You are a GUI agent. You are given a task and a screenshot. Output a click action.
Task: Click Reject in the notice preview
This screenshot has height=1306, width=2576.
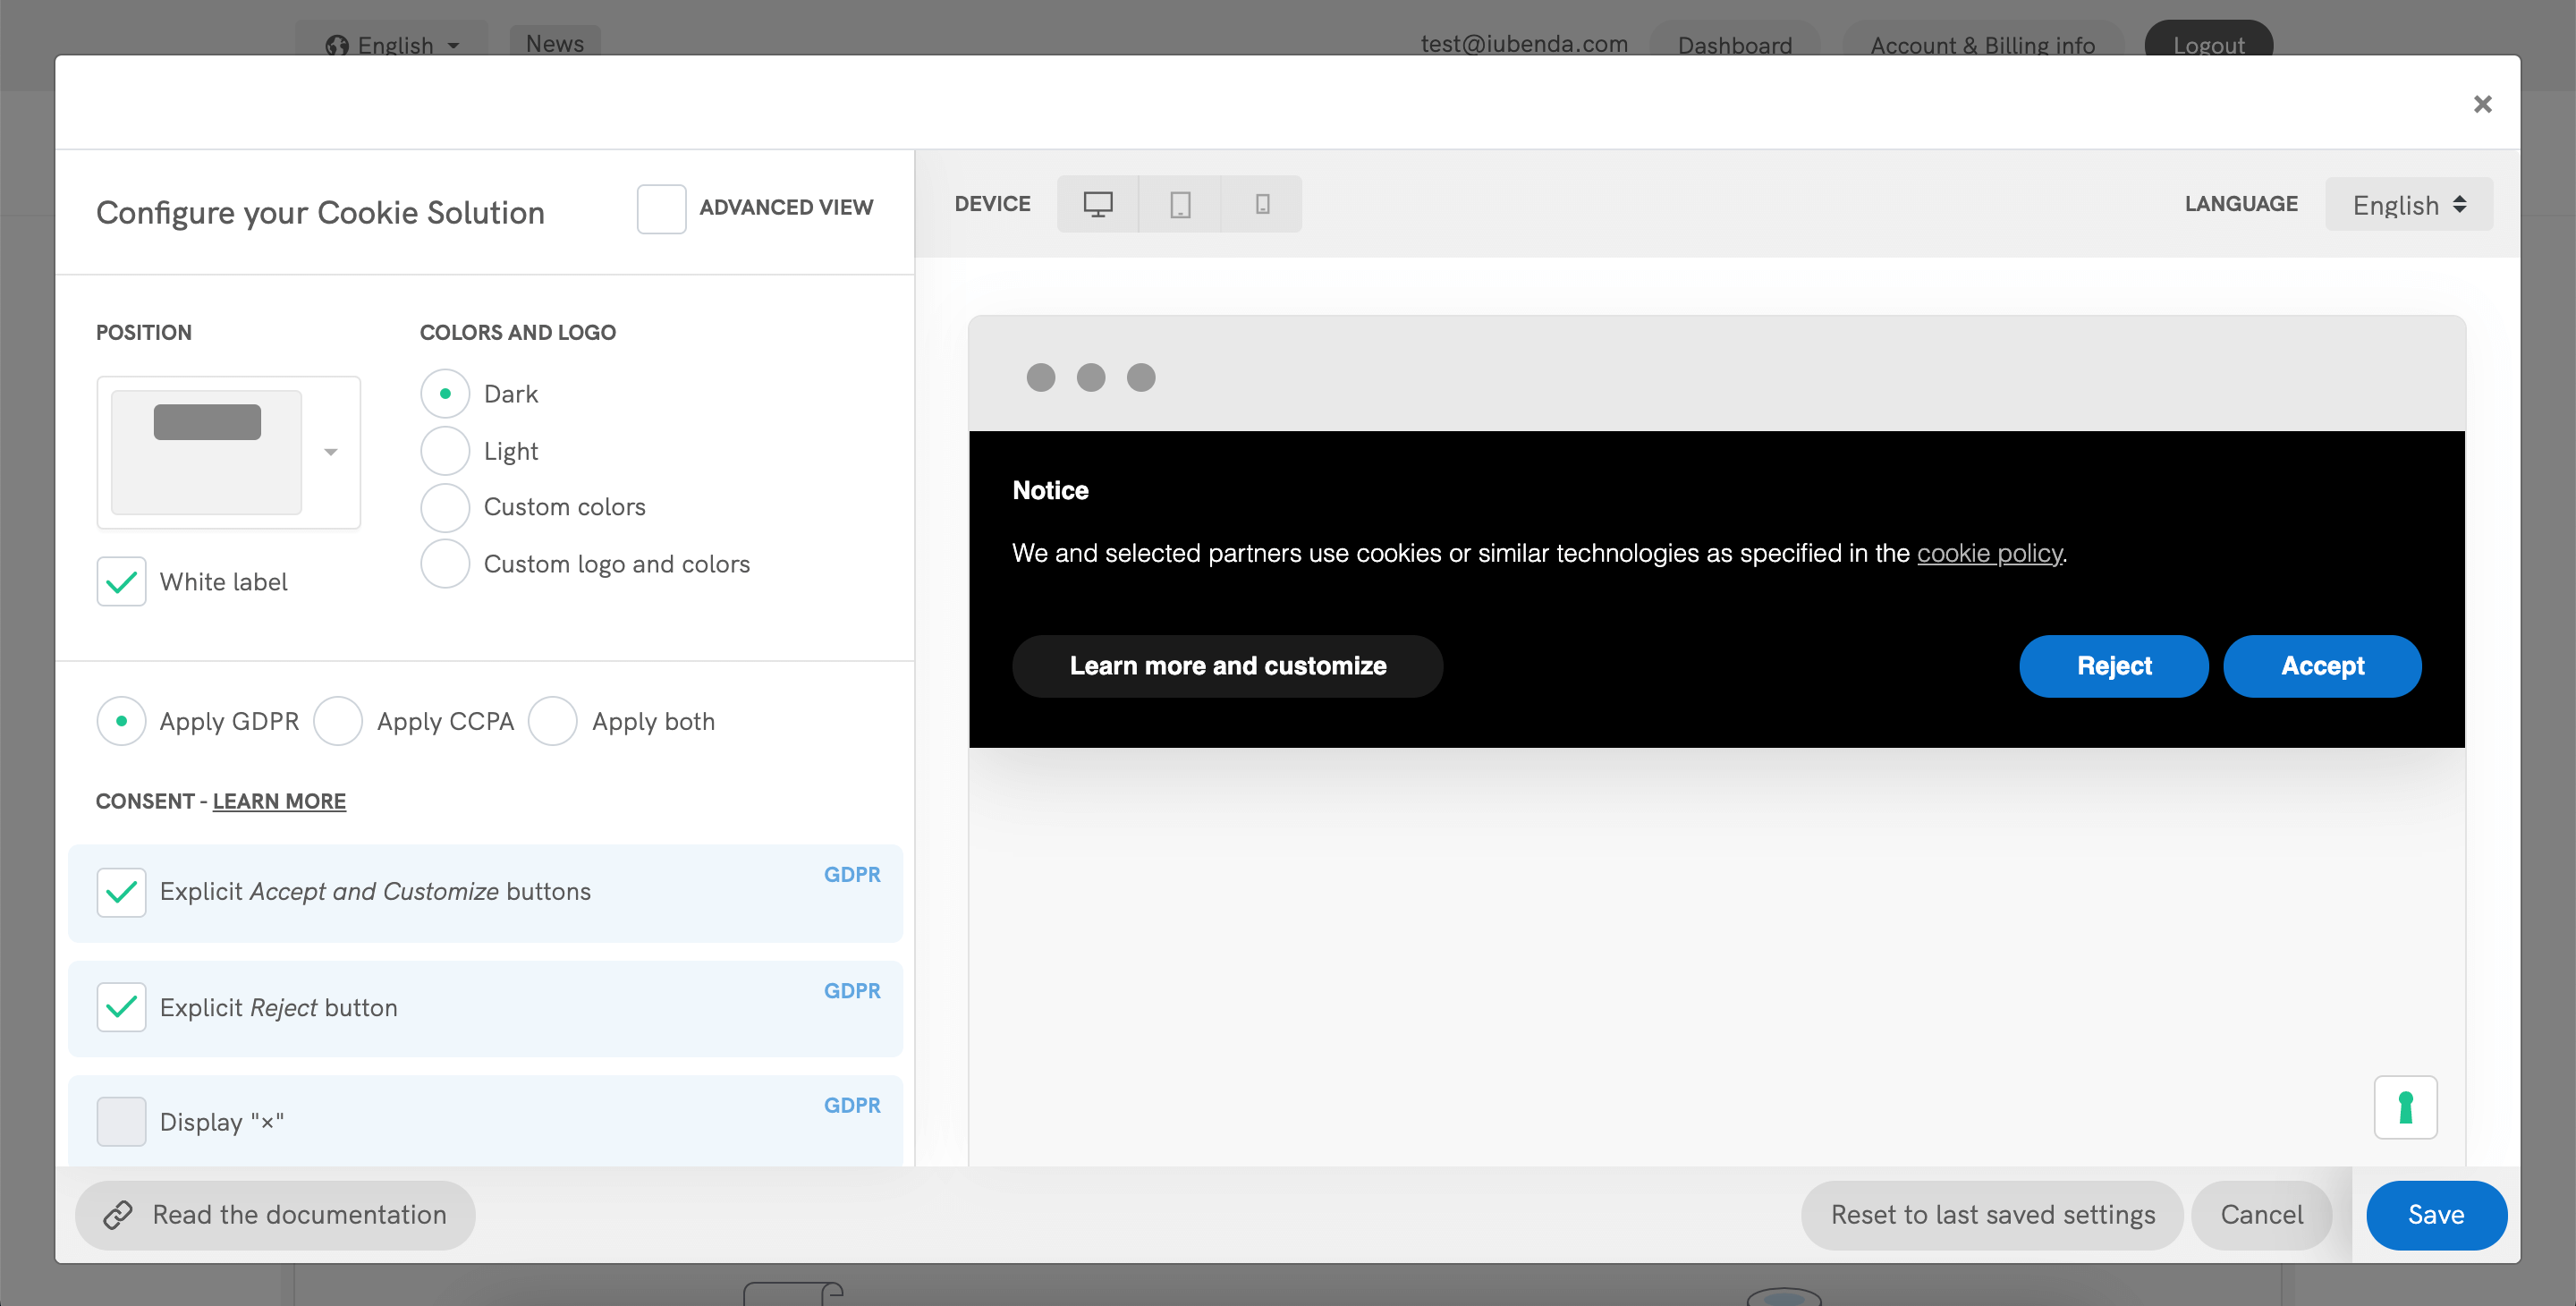[2113, 666]
